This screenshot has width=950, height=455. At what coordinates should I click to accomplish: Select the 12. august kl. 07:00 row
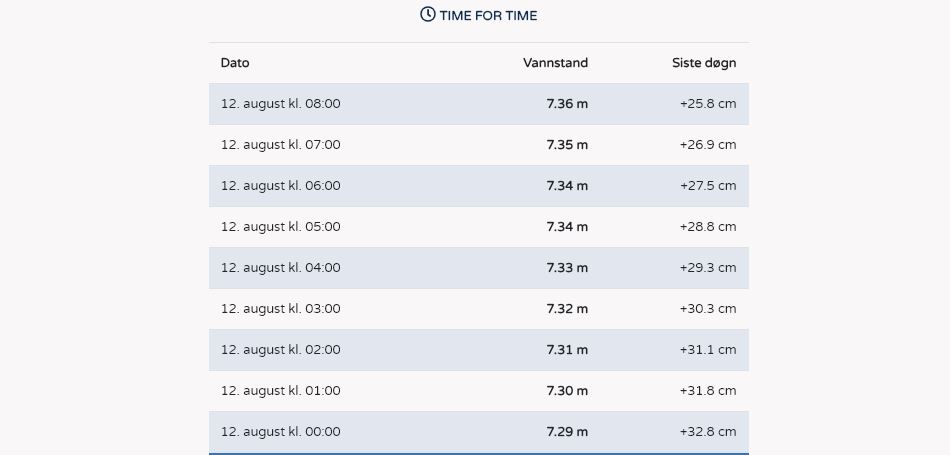(479, 145)
